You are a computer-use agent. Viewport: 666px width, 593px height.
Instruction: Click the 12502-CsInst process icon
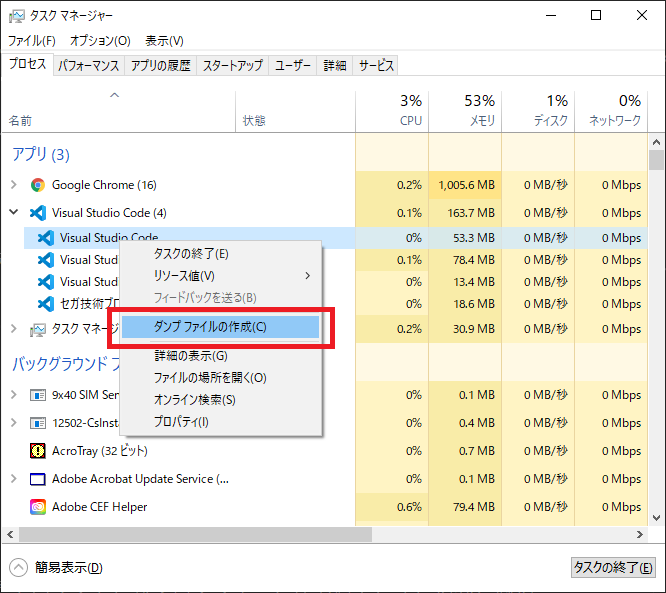(38, 423)
